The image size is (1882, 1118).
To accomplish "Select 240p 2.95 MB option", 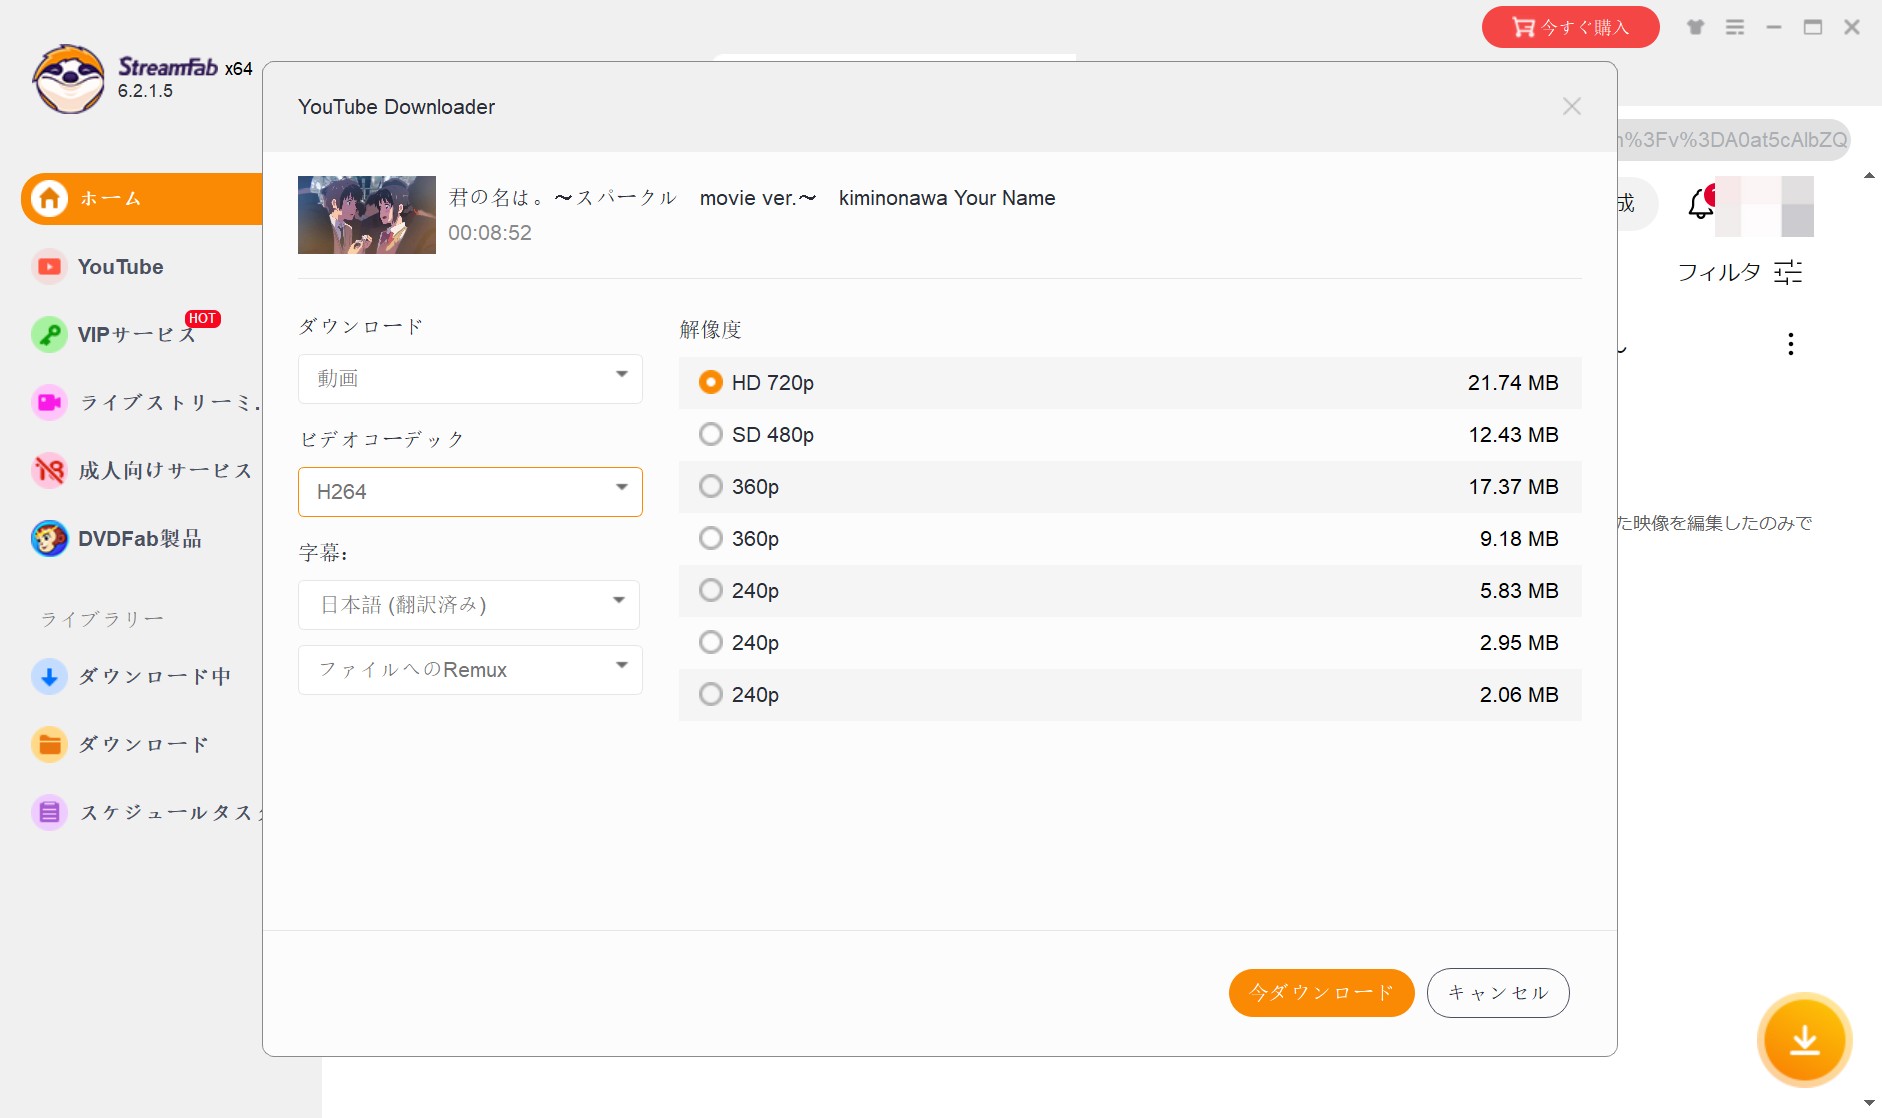I will 1130,643.
